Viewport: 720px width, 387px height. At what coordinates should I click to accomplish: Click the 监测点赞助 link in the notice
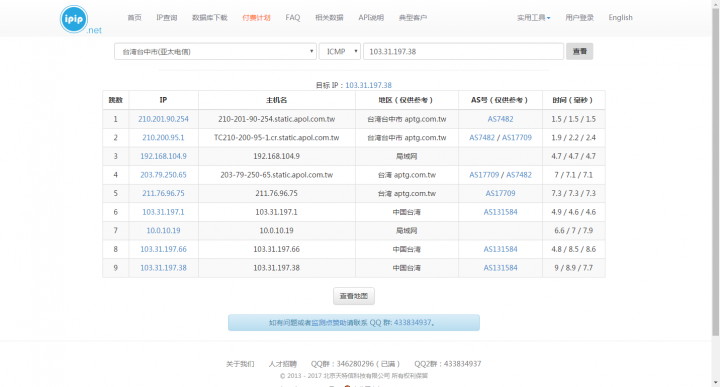pyautogui.click(x=330, y=323)
